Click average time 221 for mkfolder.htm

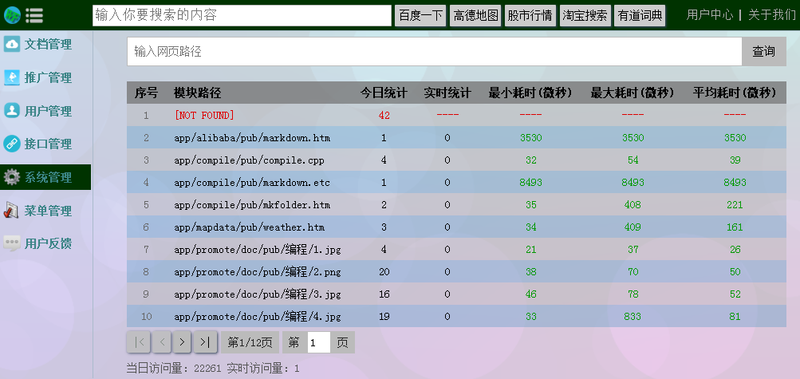735,205
